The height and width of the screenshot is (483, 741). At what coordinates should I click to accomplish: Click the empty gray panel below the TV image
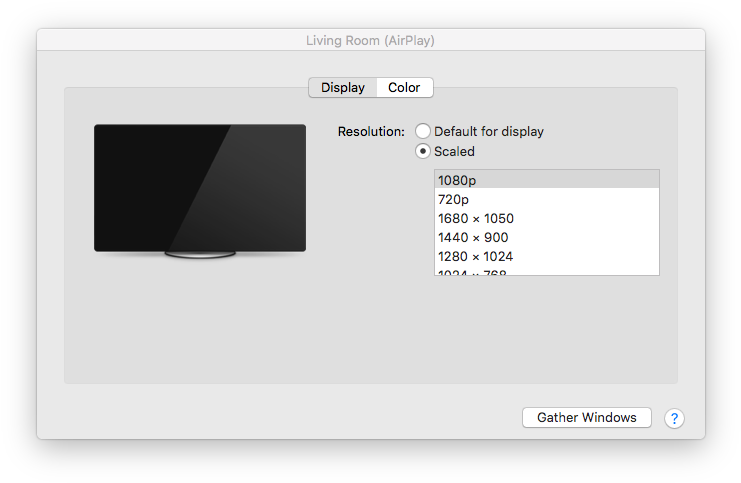click(200, 330)
